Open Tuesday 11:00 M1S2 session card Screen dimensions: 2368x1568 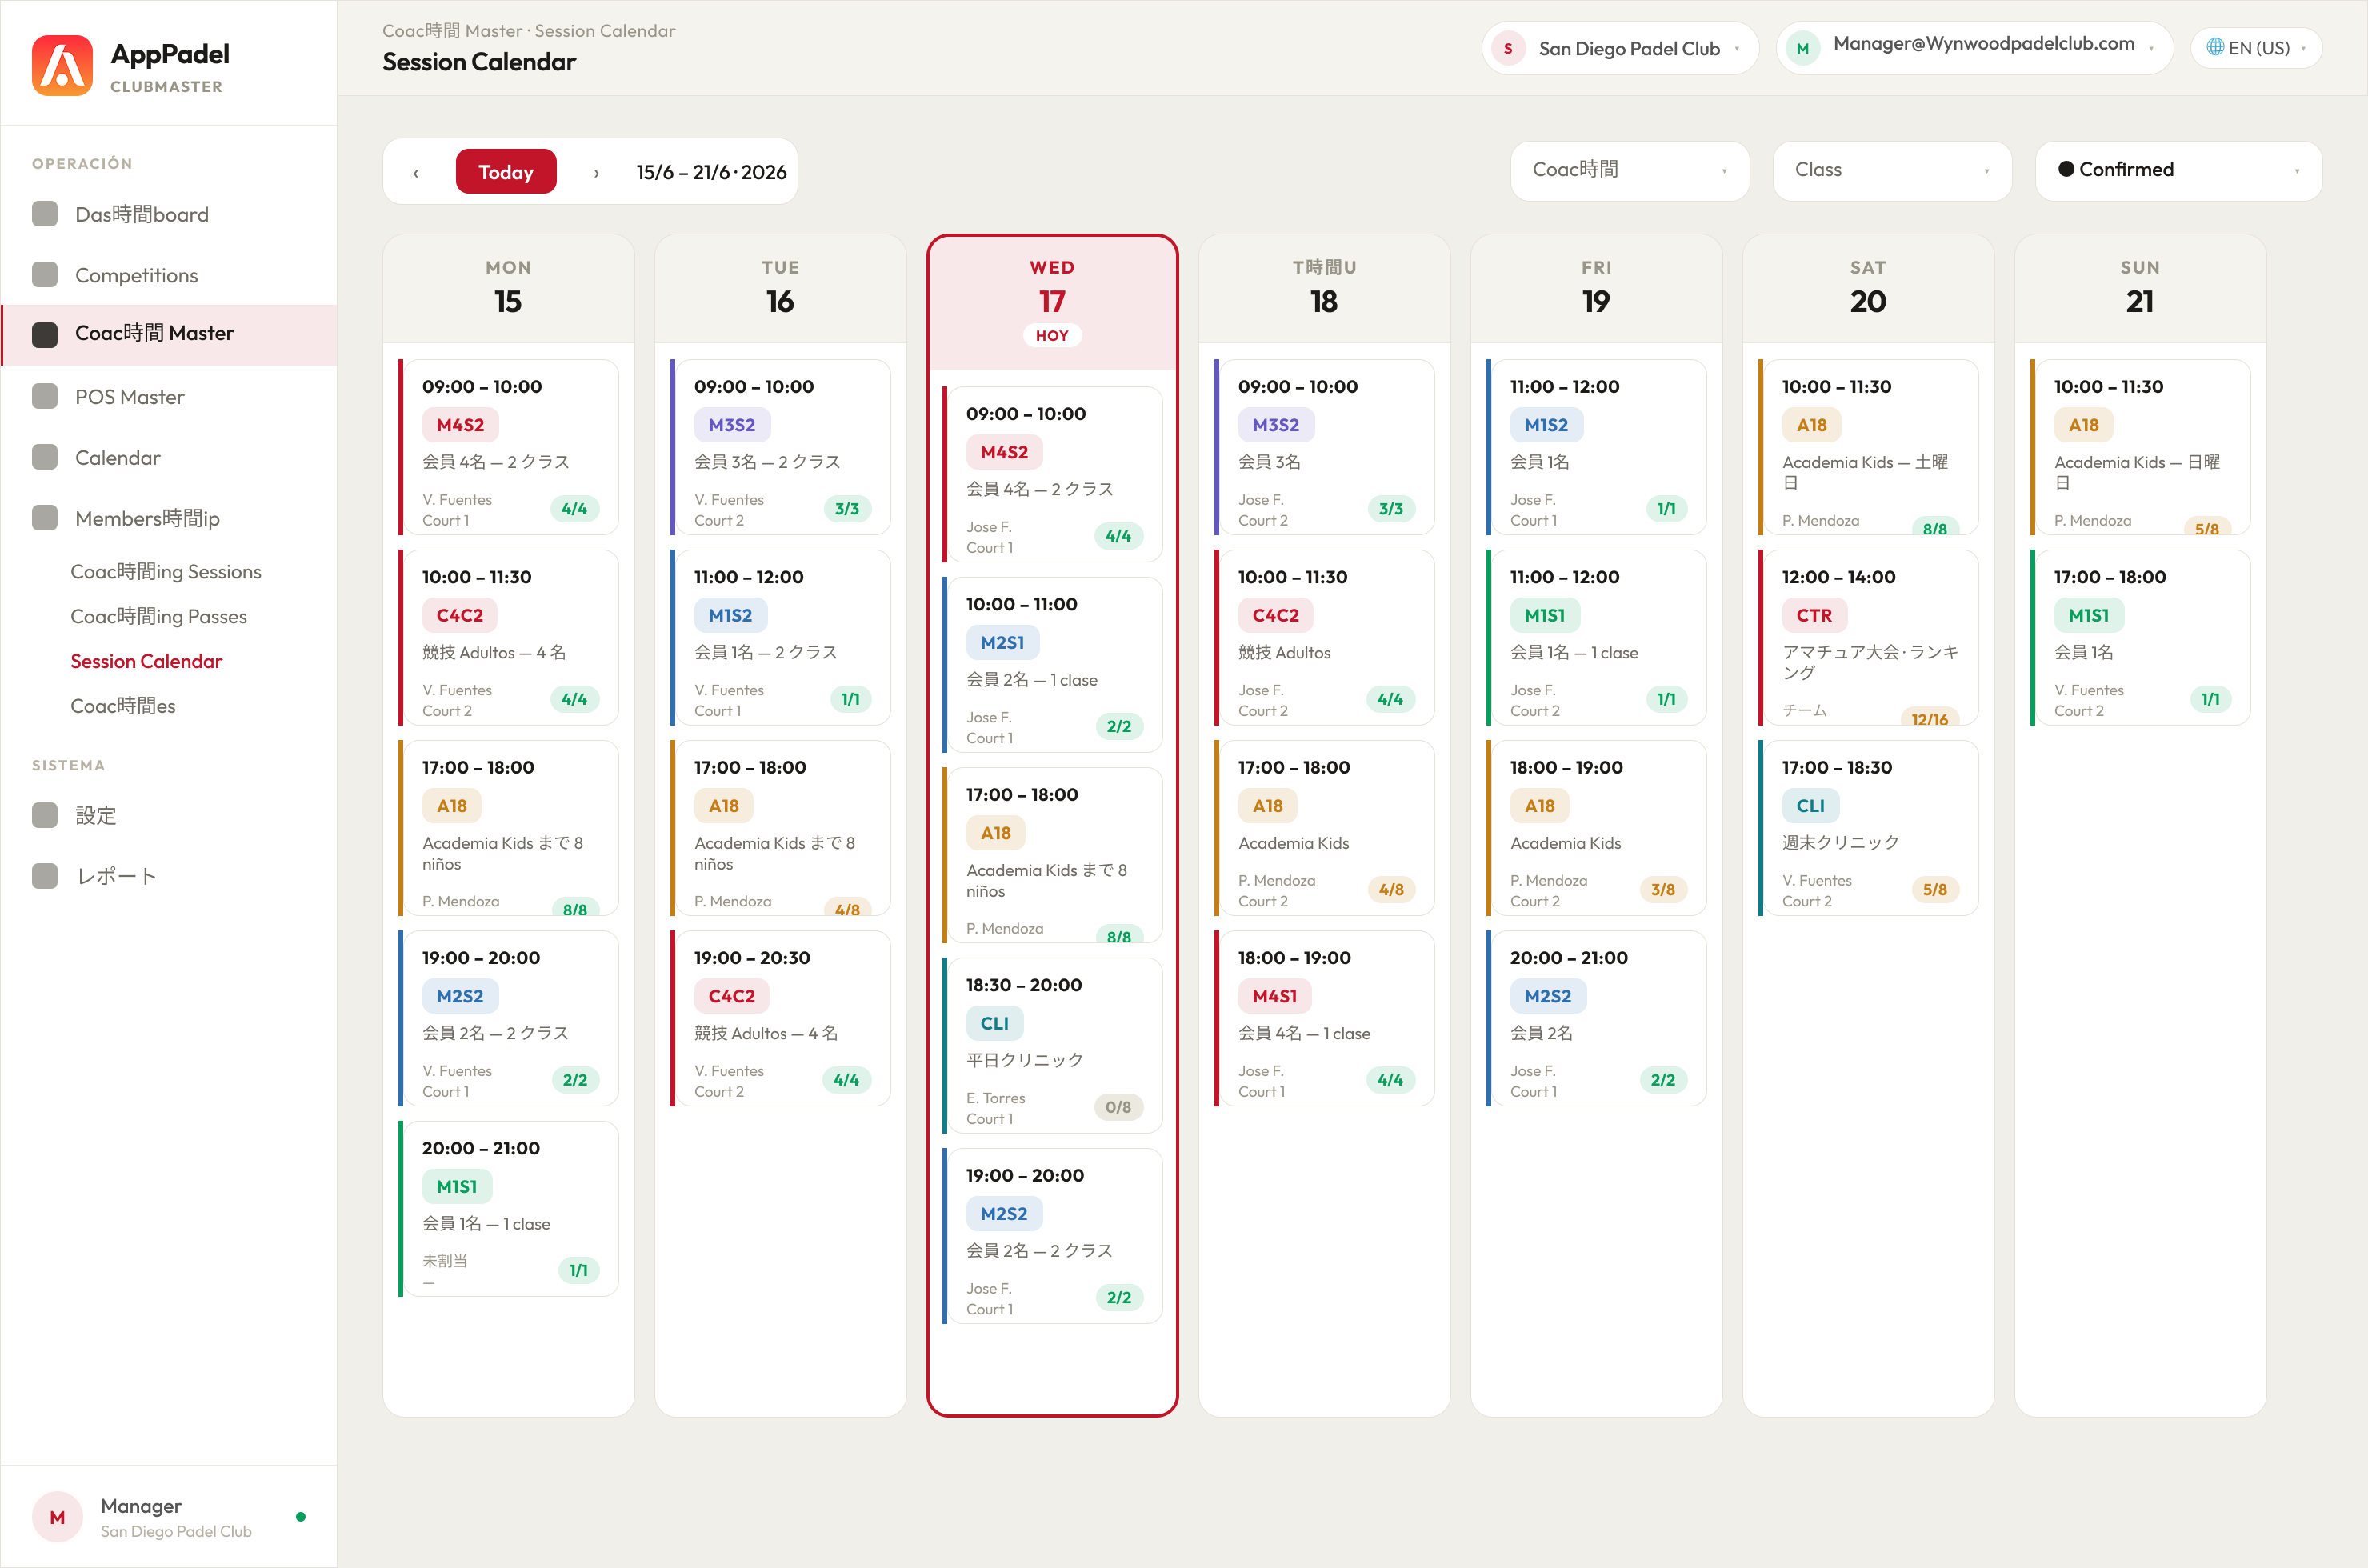(x=781, y=637)
